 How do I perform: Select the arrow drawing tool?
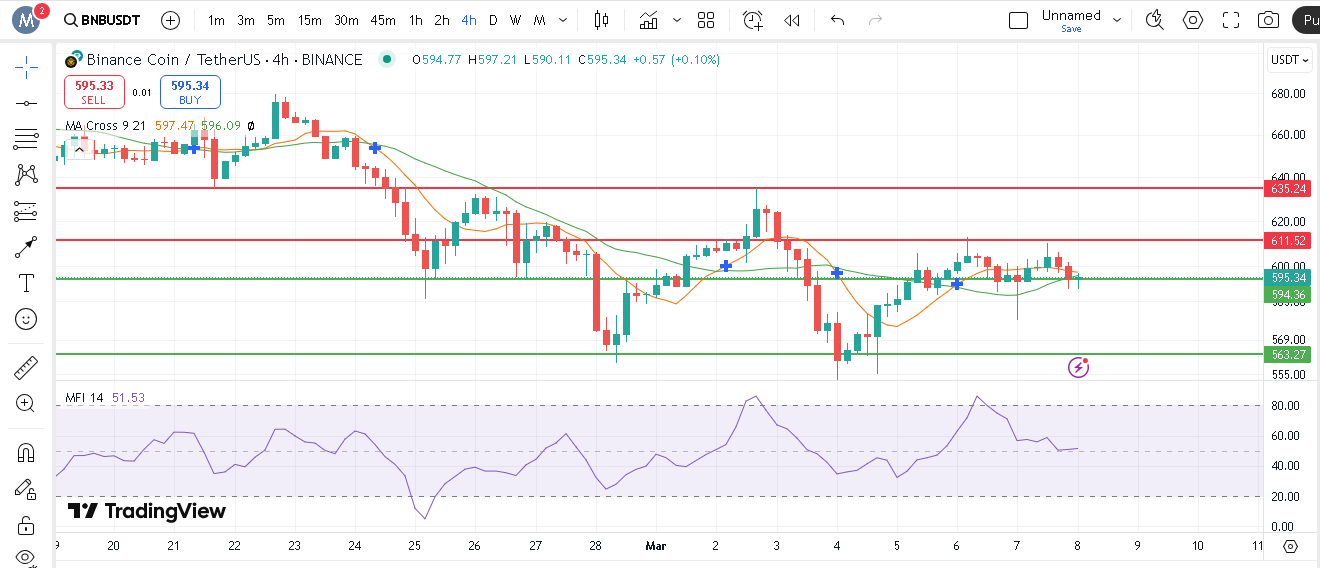click(26, 247)
